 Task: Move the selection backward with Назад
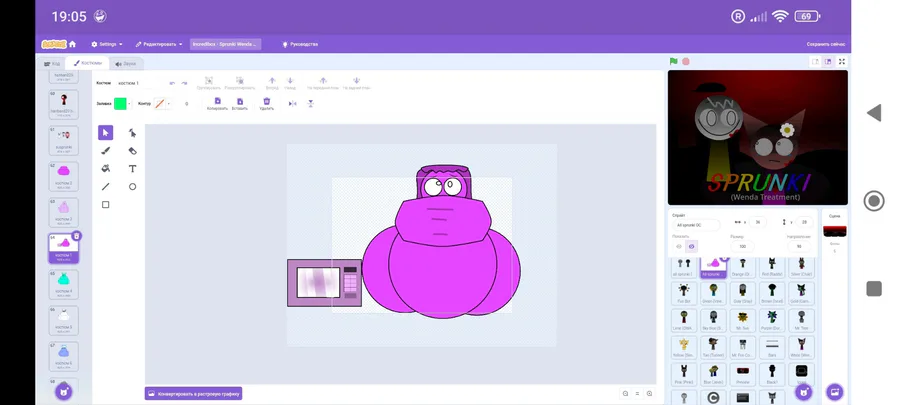pos(290,81)
